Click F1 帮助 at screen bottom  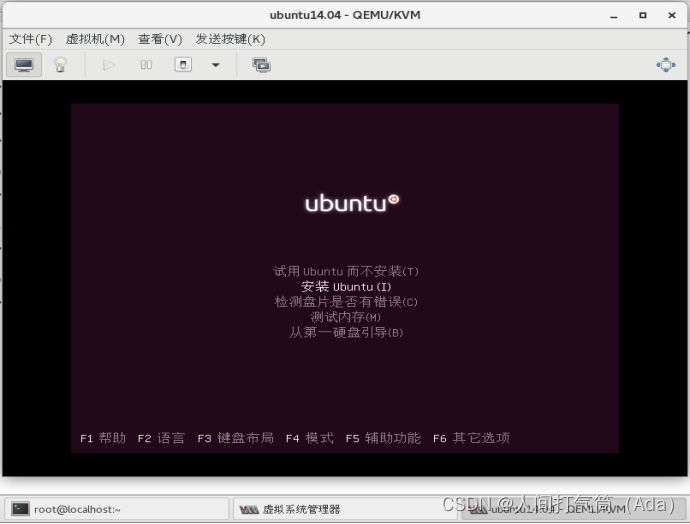point(103,438)
